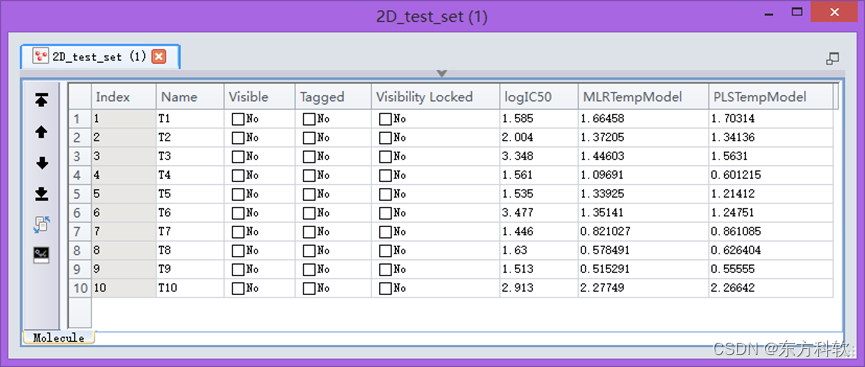Image resolution: width=865 pixels, height=367 pixels.
Task: Toggle Visible checkbox for T1
Action: [x=238, y=119]
